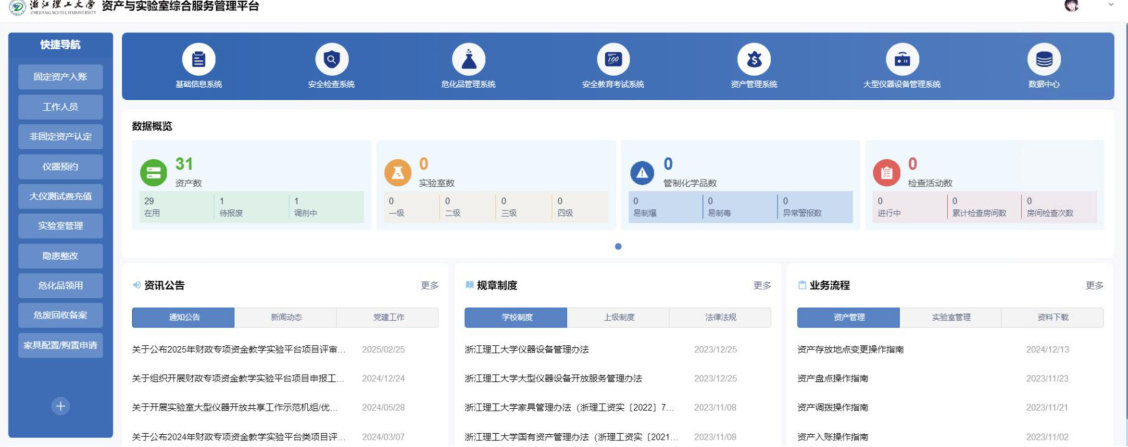Open the 大型仪器设备管理系统 toolbox icon

[x=902, y=60]
